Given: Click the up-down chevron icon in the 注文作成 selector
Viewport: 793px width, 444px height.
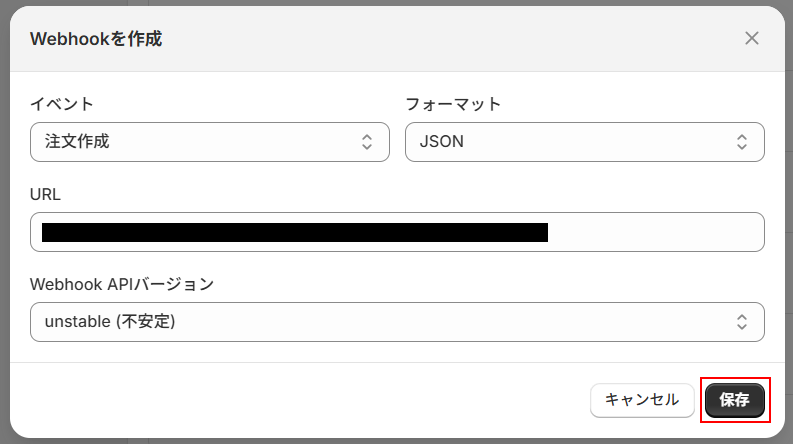Looking at the screenshot, I should pyautogui.click(x=367, y=142).
